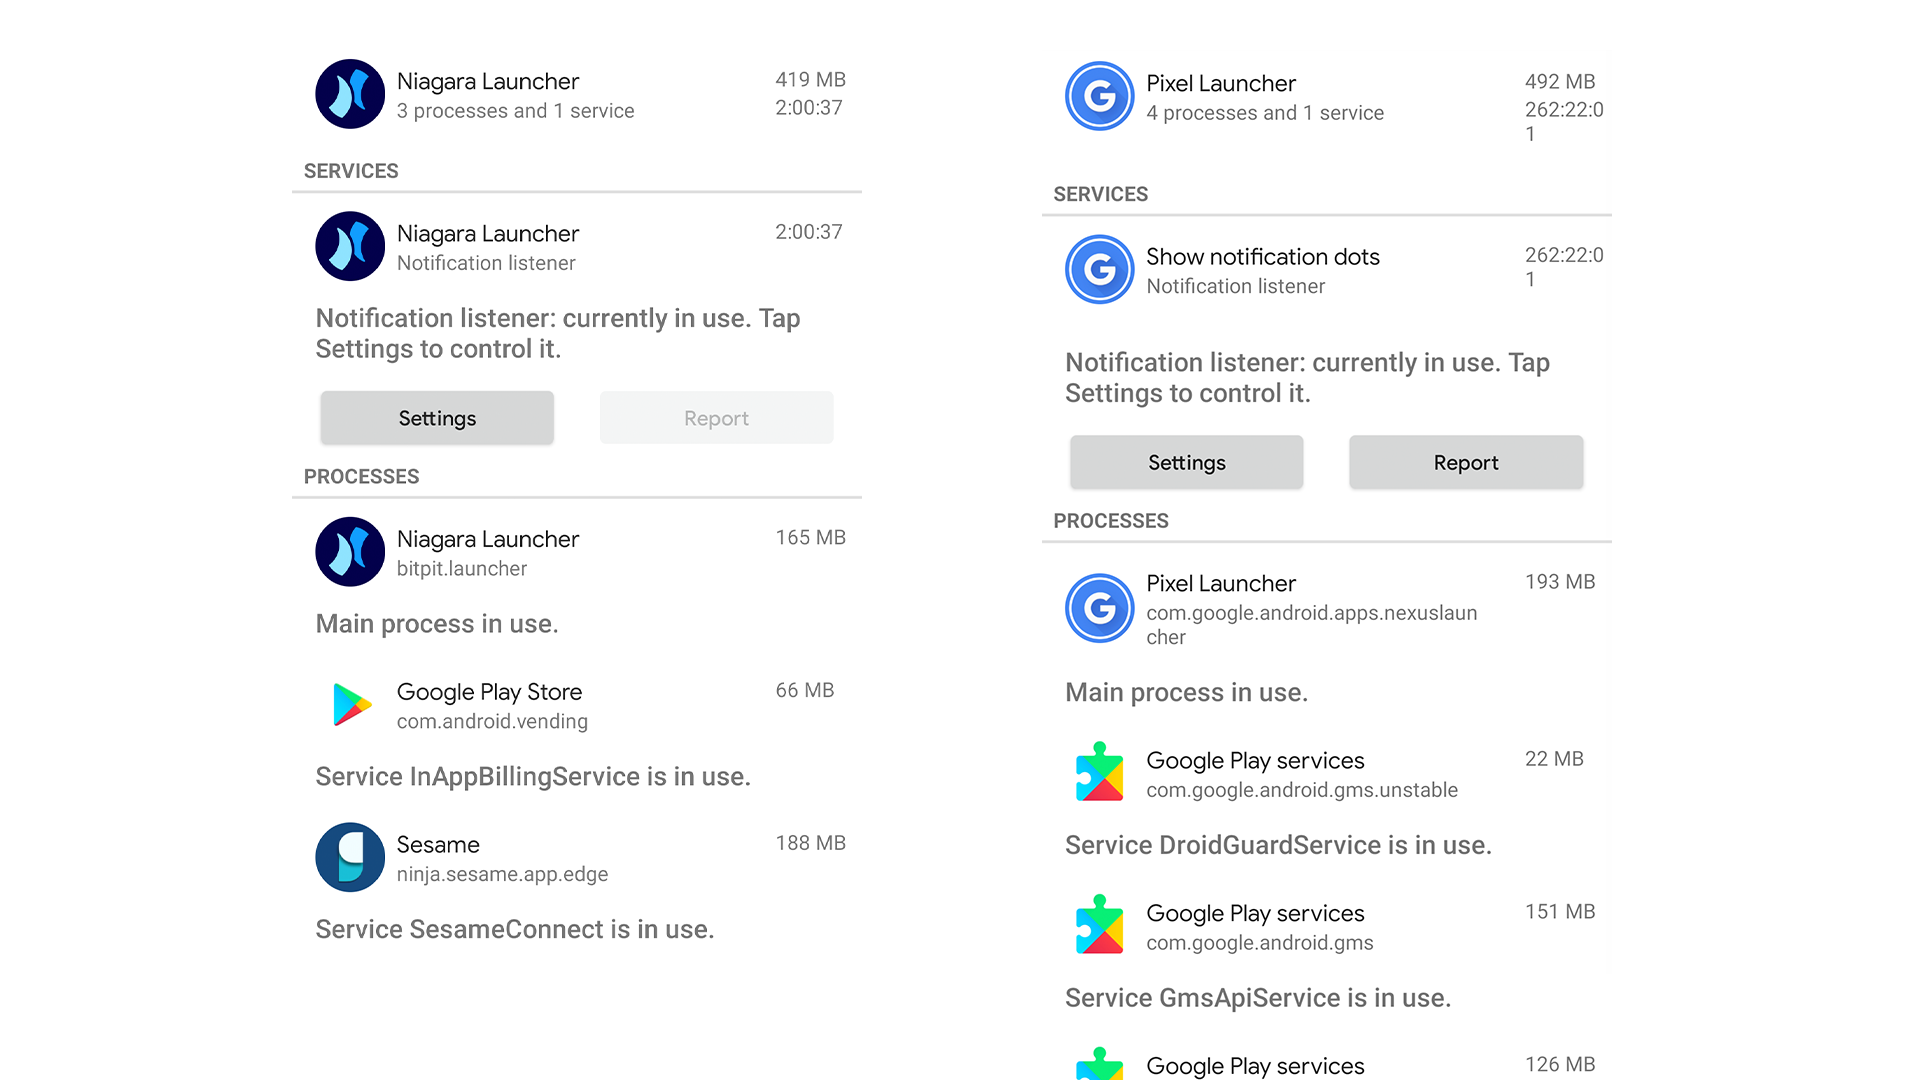
Task: Tap the "Sesame" process name
Action: [438, 845]
